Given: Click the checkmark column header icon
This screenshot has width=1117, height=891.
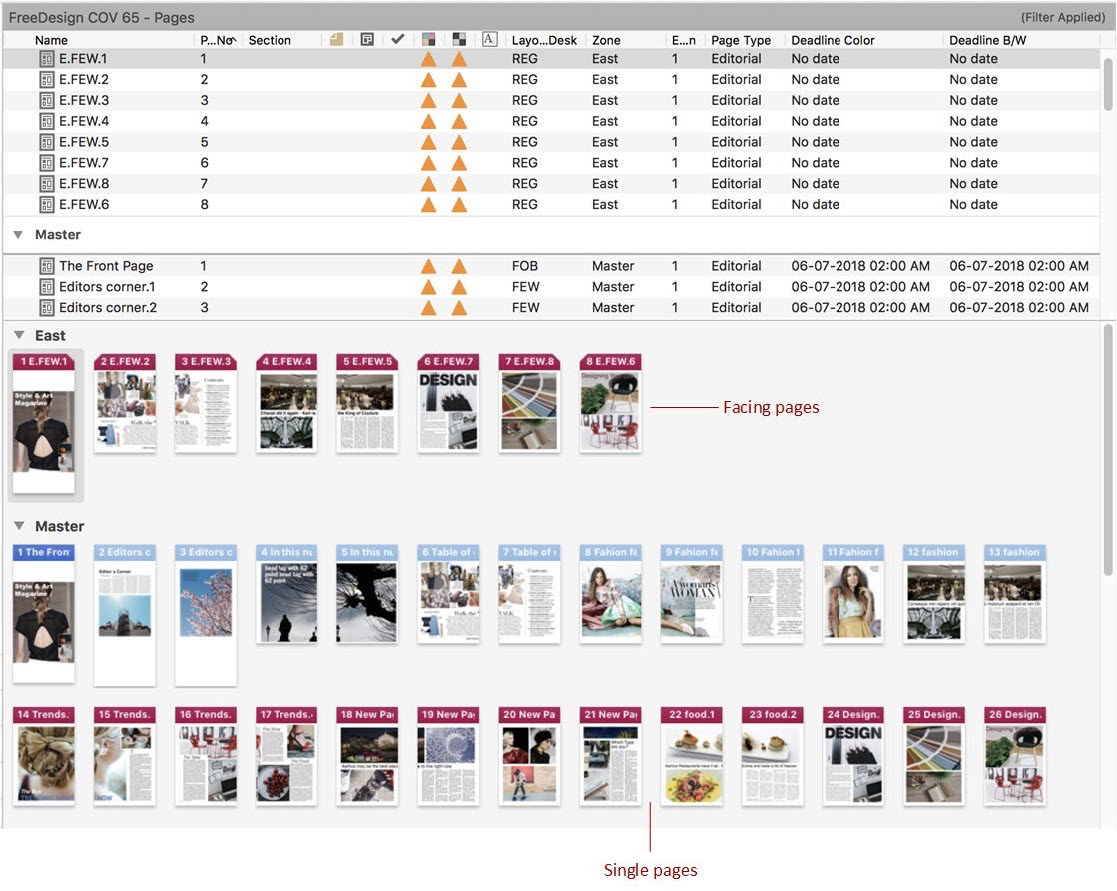Looking at the screenshot, I should tap(397, 40).
